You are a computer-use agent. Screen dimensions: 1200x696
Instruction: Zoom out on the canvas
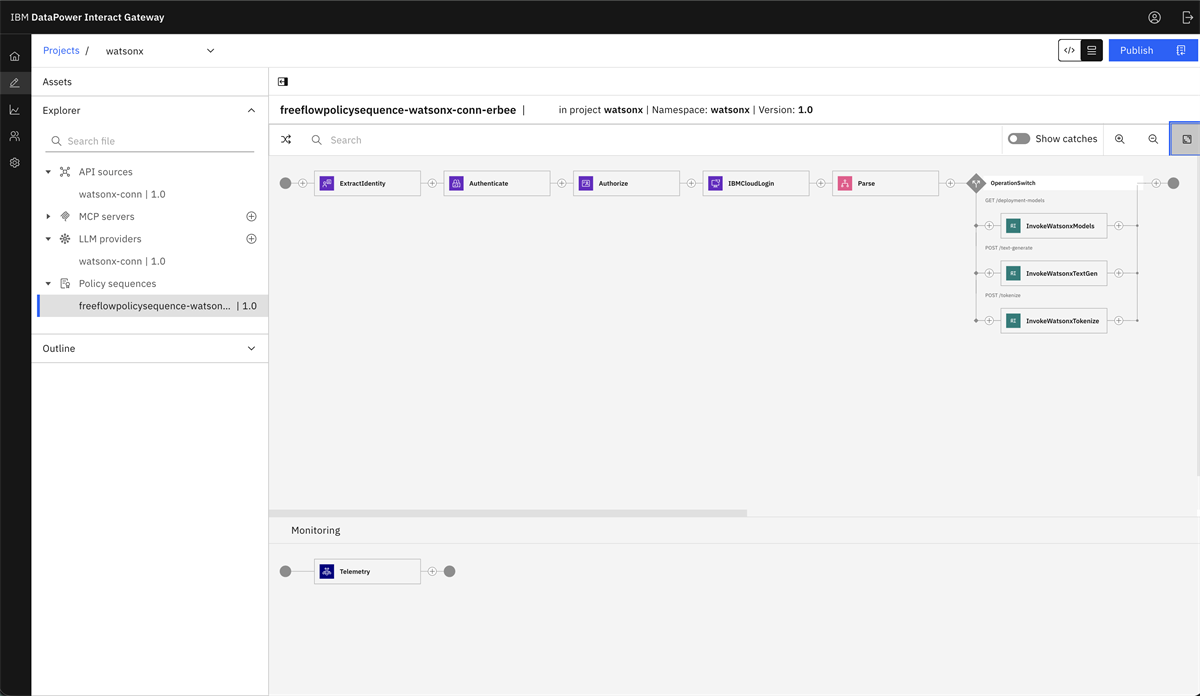(x=1153, y=139)
